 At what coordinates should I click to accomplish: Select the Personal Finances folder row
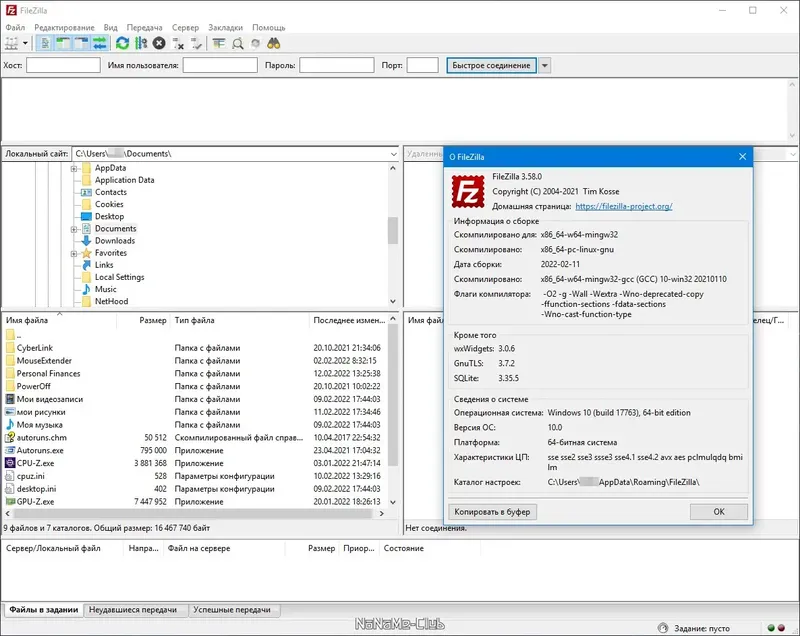click(194, 373)
